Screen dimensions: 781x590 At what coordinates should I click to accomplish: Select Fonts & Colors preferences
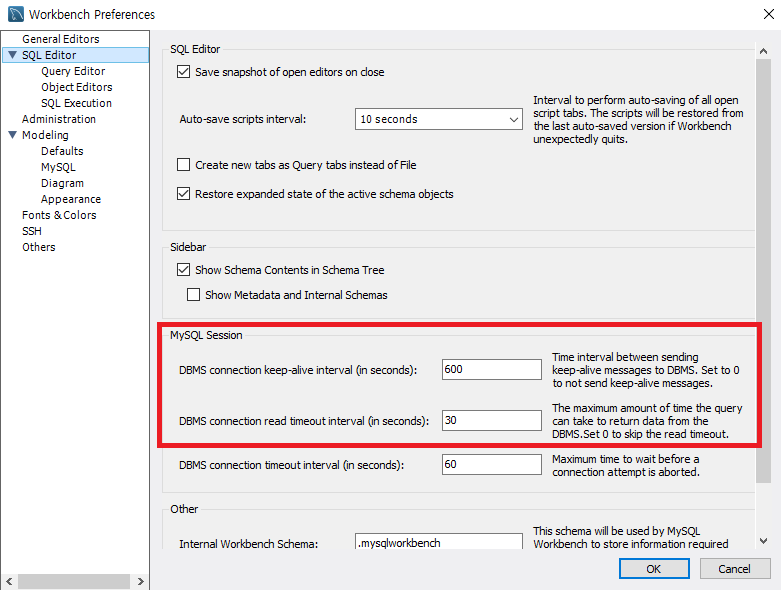(x=59, y=215)
